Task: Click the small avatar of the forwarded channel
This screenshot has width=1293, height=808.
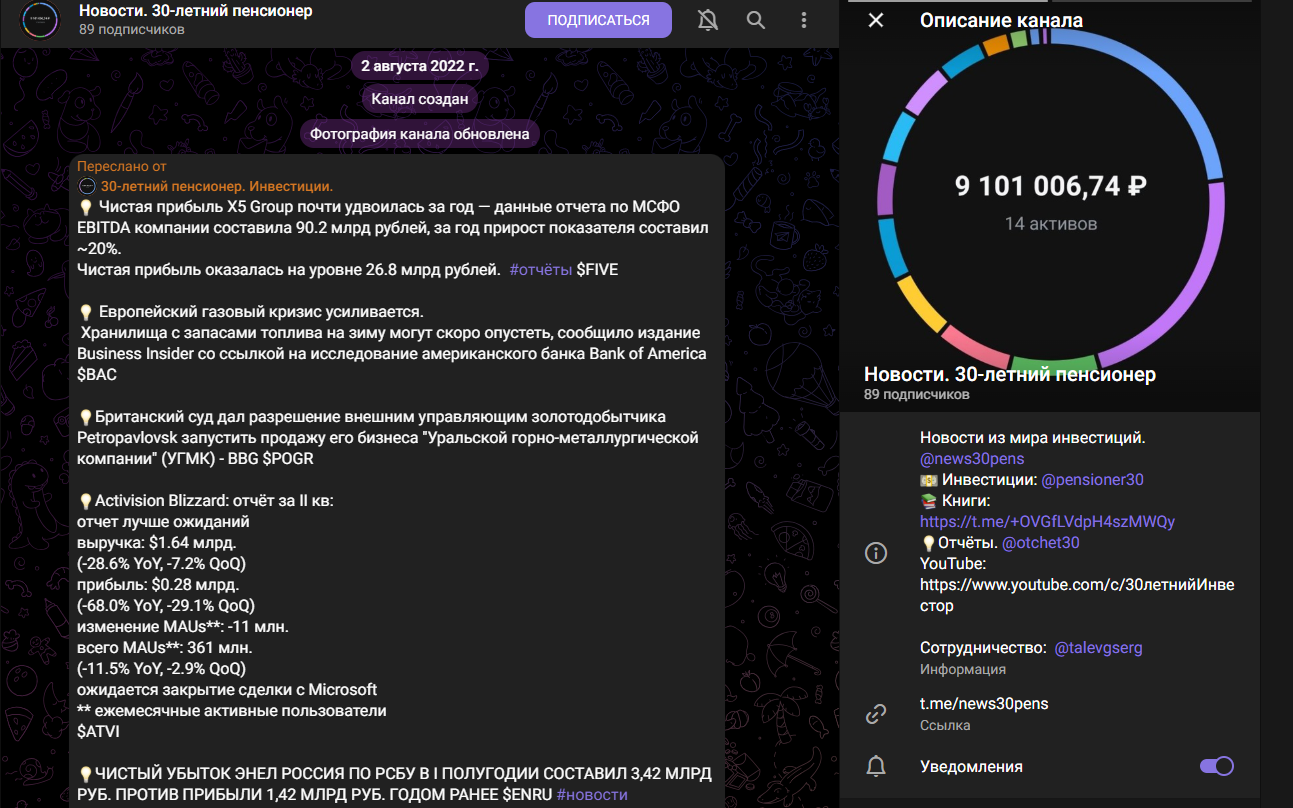Action: (86, 186)
